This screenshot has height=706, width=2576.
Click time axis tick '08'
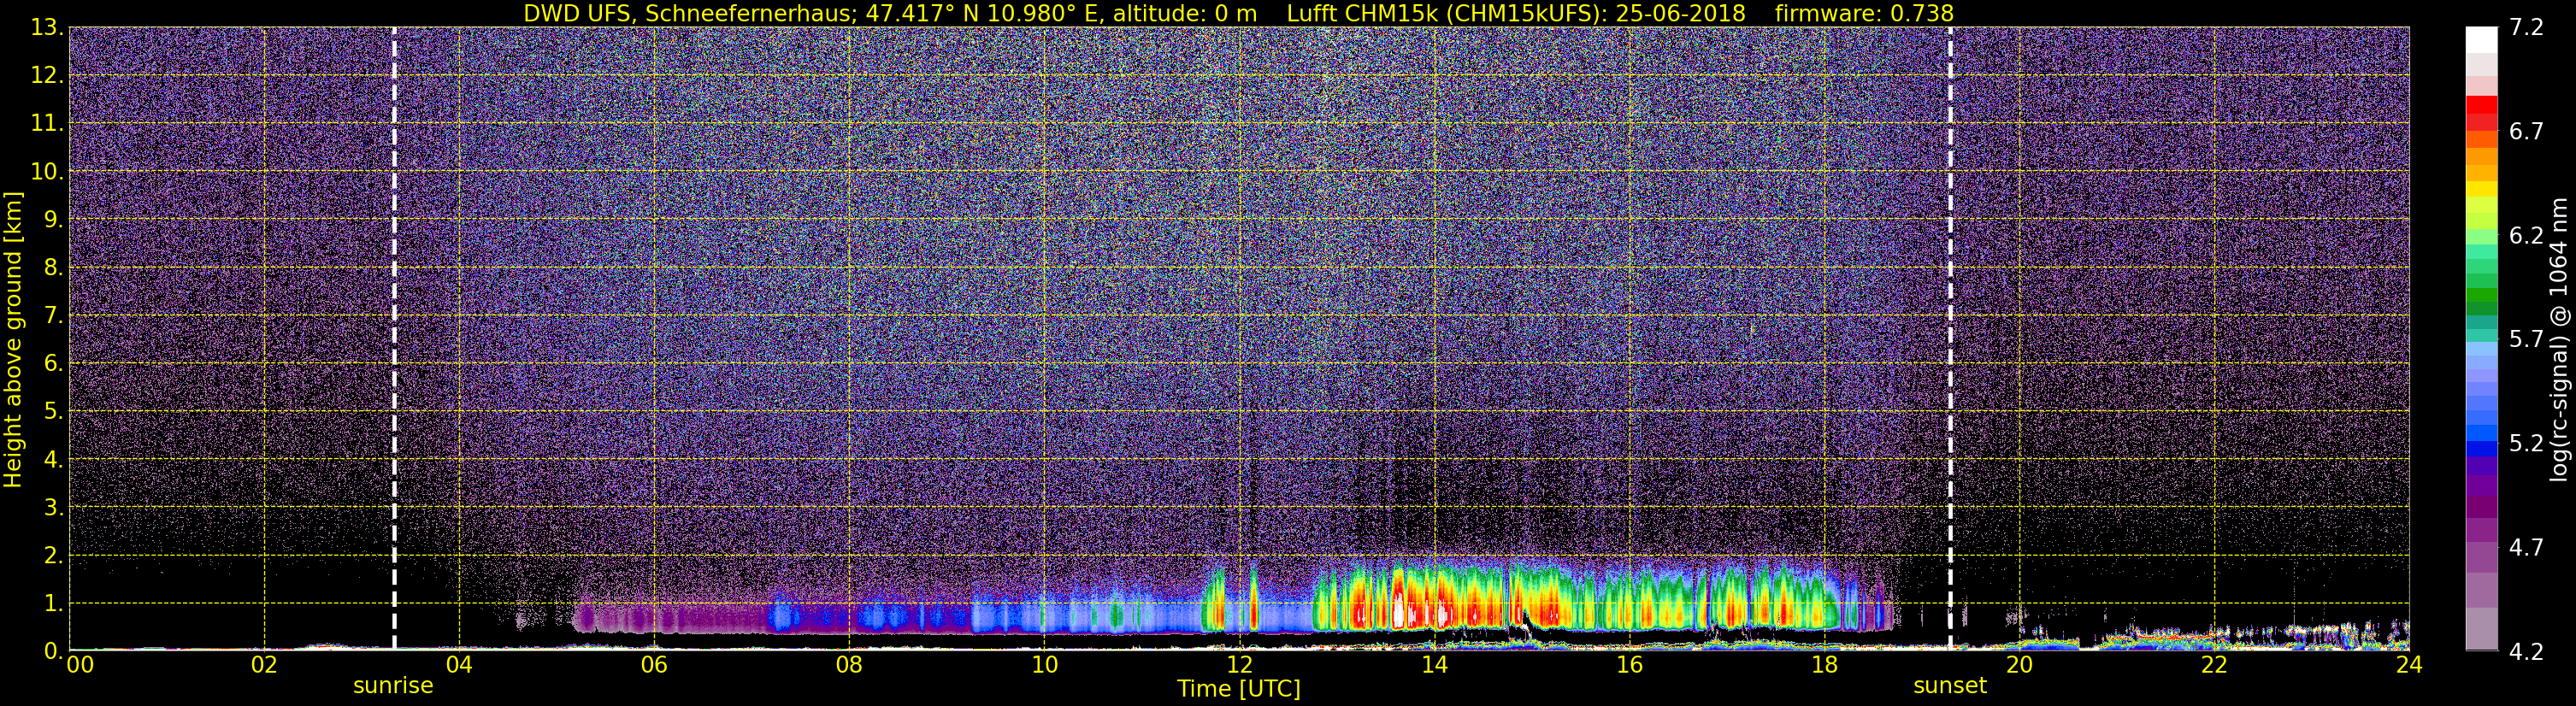point(849,665)
